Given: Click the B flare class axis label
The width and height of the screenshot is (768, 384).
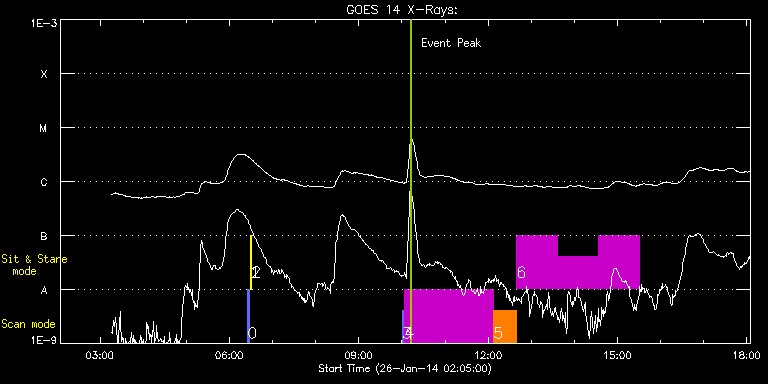Looking at the screenshot, I should (44, 236).
